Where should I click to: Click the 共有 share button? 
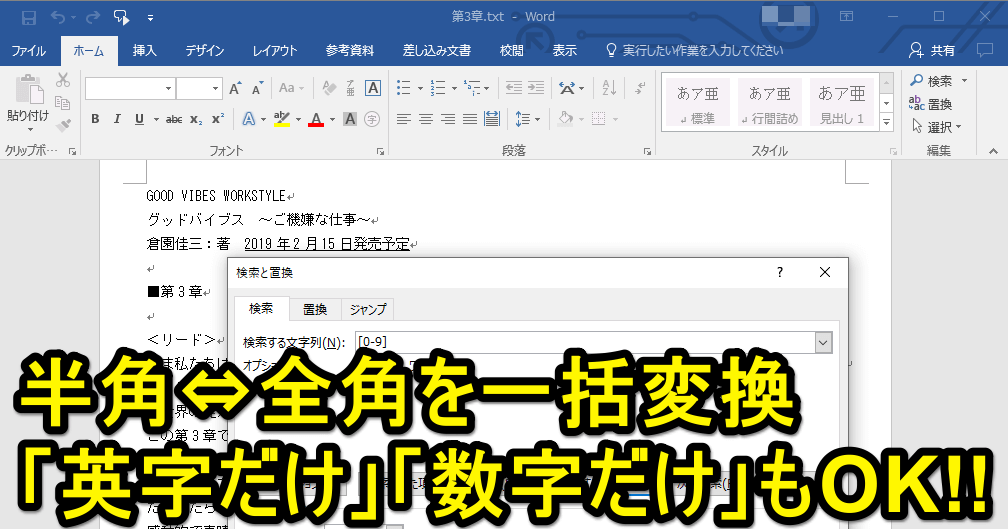(932, 50)
